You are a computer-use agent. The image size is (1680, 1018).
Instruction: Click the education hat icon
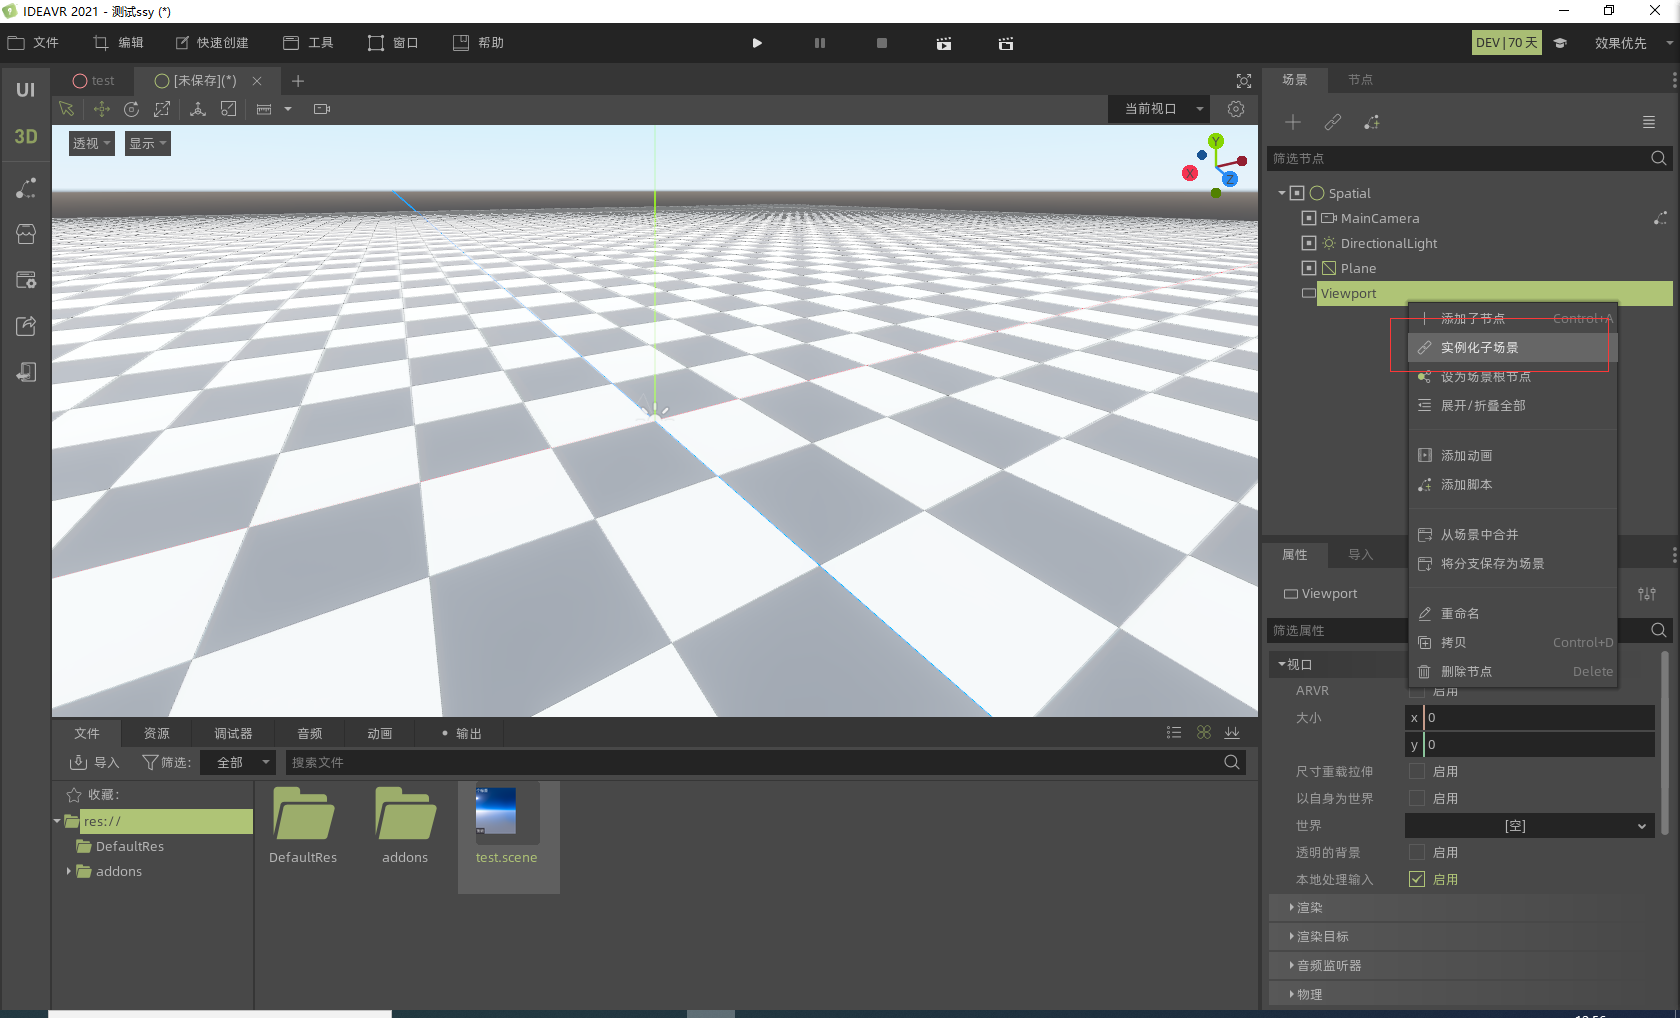coord(1560,43)
